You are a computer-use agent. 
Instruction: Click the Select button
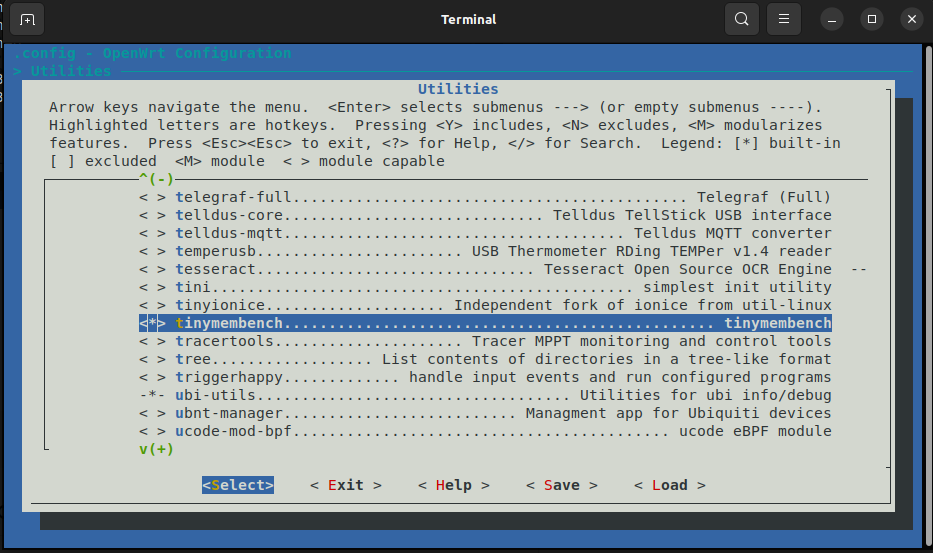238,485
